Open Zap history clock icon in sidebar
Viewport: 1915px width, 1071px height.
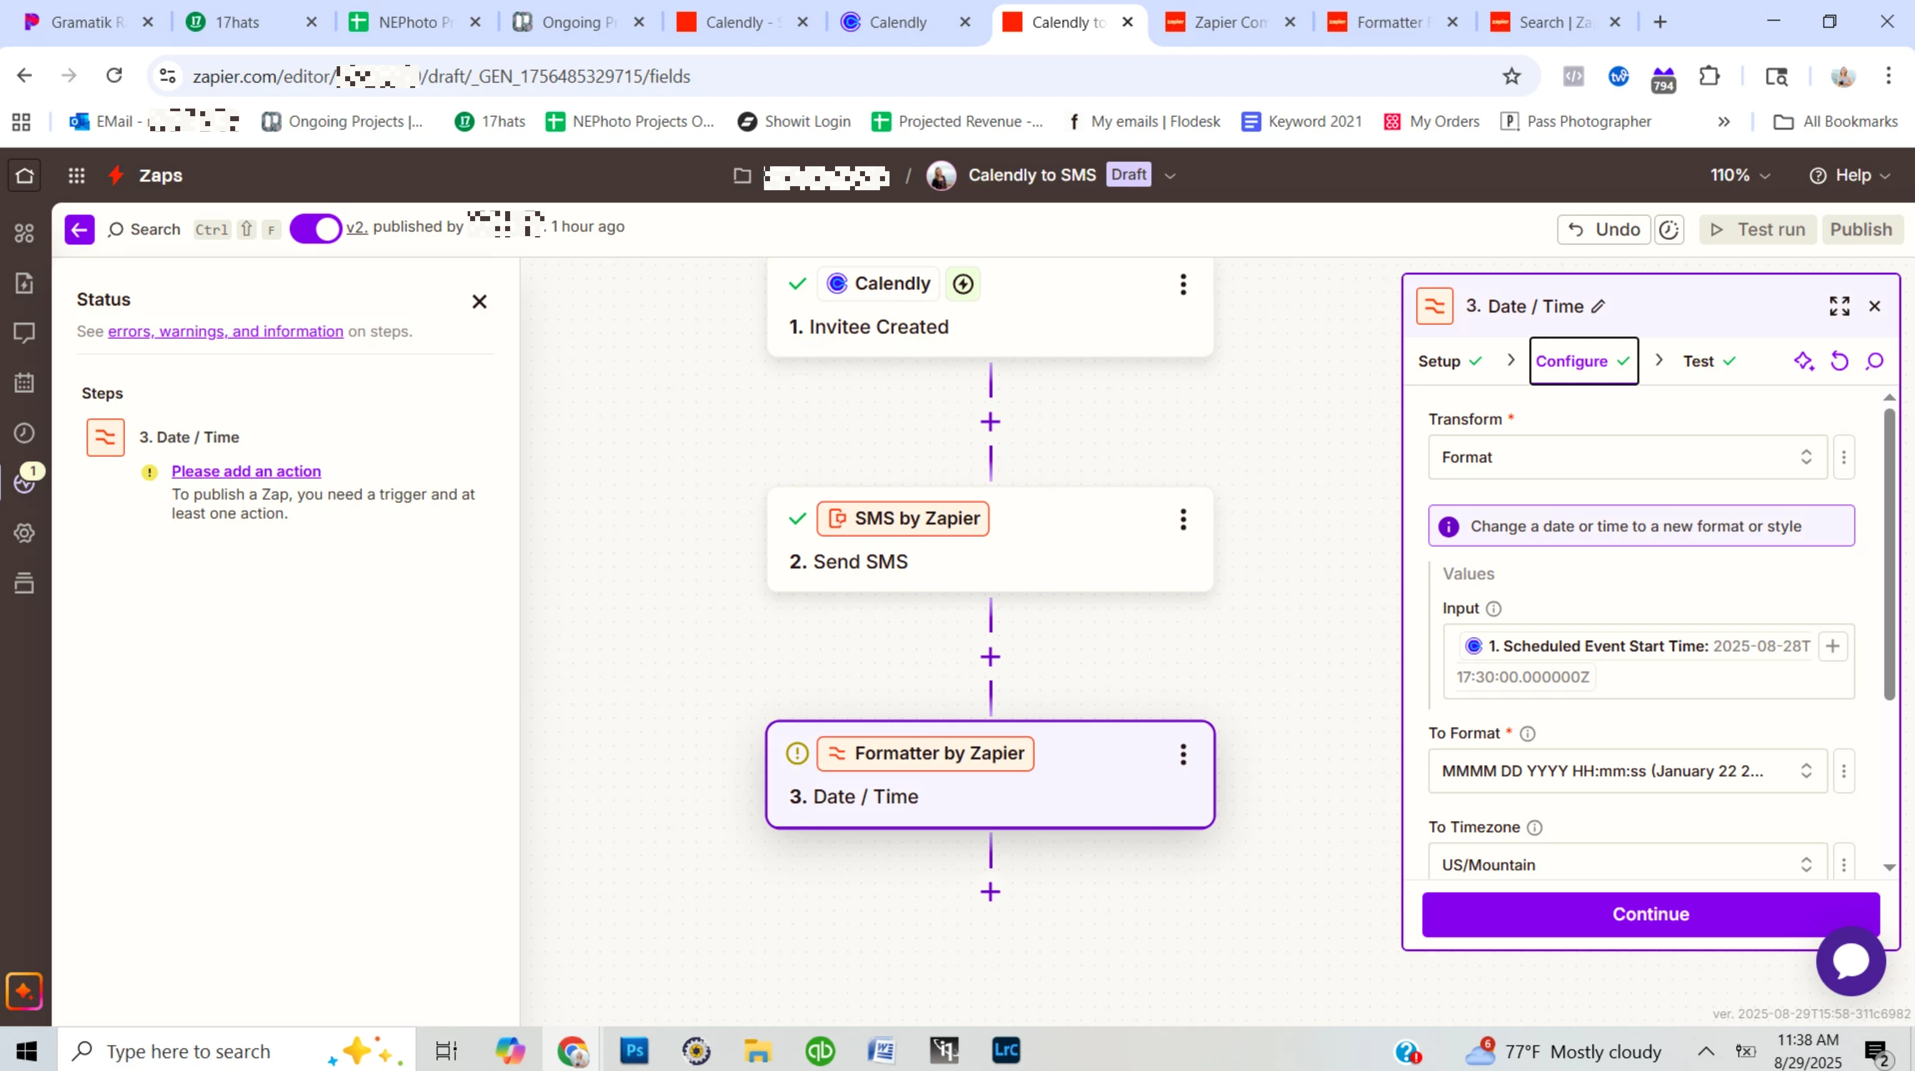coord(24,433)
